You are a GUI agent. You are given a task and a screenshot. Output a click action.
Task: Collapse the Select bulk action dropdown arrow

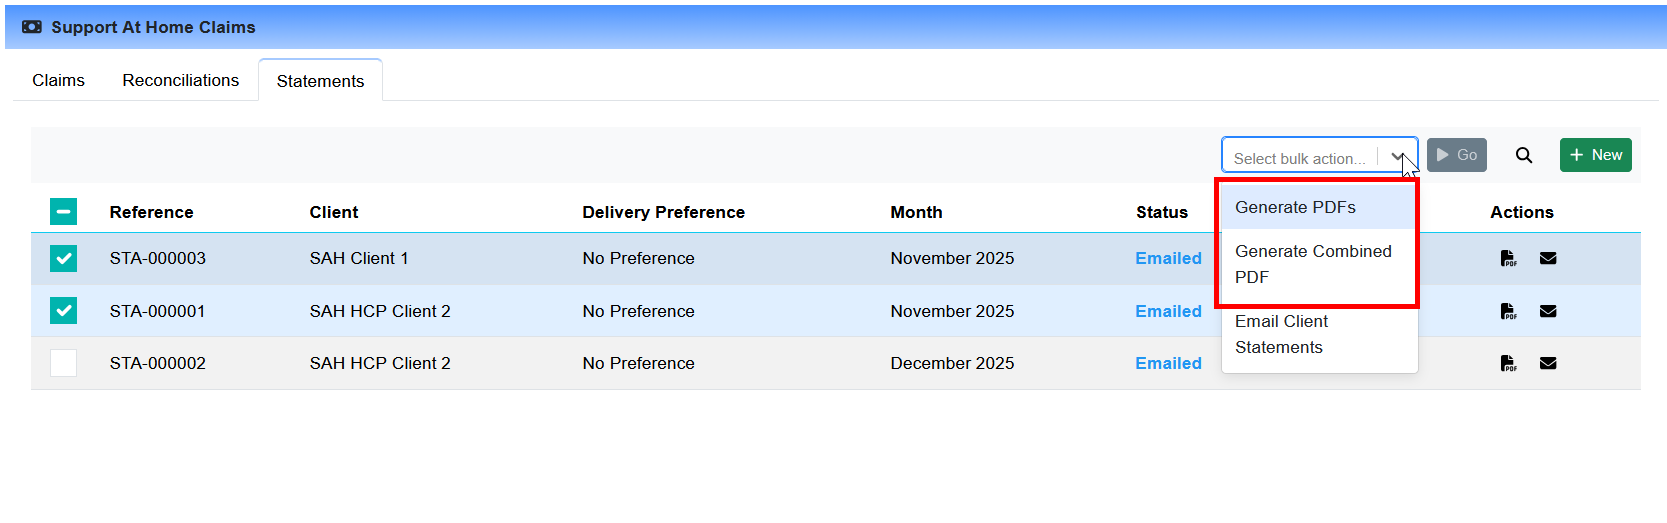pos(1397,156)
